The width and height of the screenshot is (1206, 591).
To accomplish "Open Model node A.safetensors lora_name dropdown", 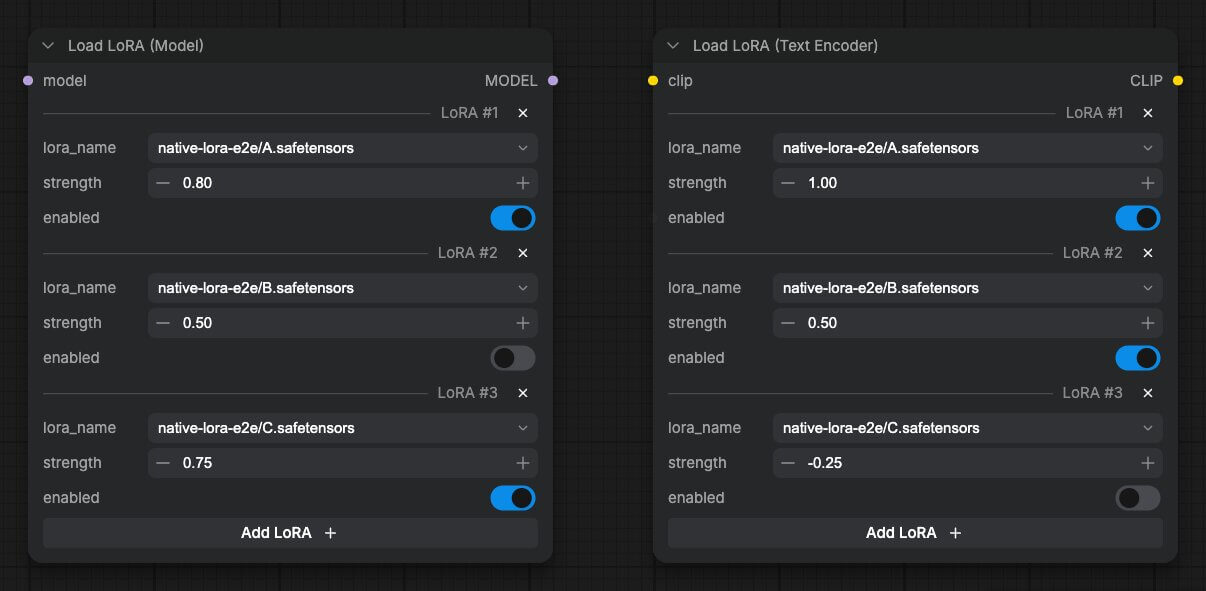I will pyautogui.click(x=343, y=148).
